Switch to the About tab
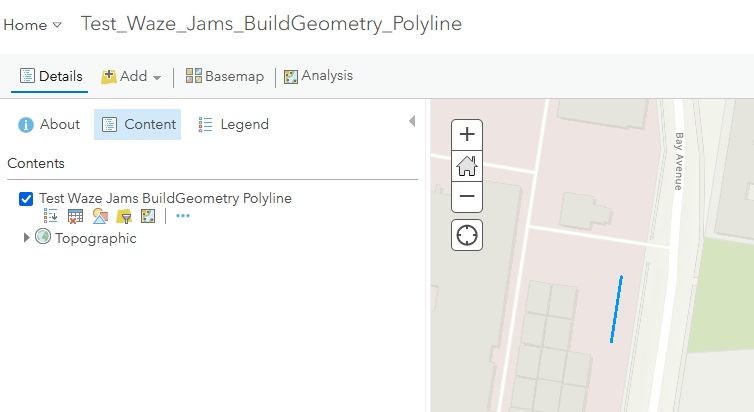Screen dimensions: 754x412 tap(49, 125)
